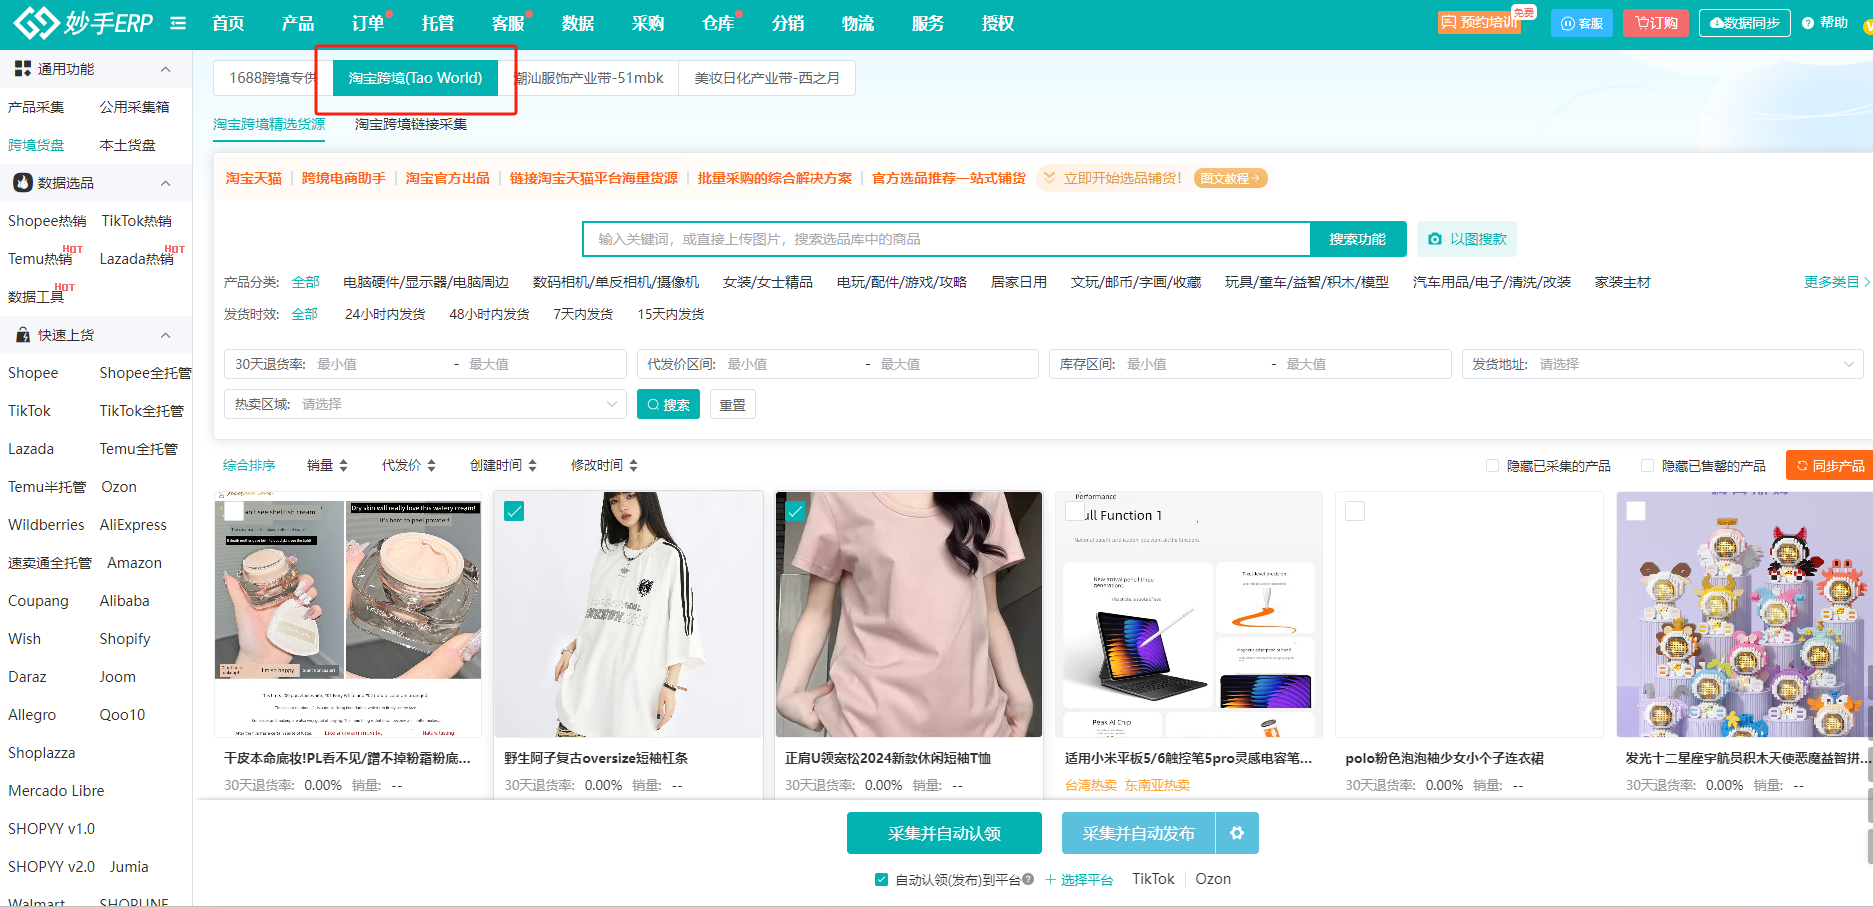Expand 更多类目 category list

1837,282
